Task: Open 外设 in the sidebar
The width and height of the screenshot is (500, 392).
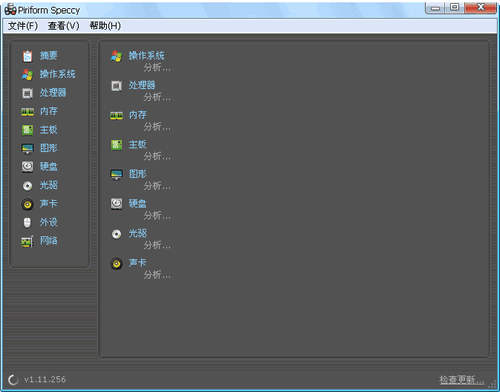Action: tap(49, 222)
